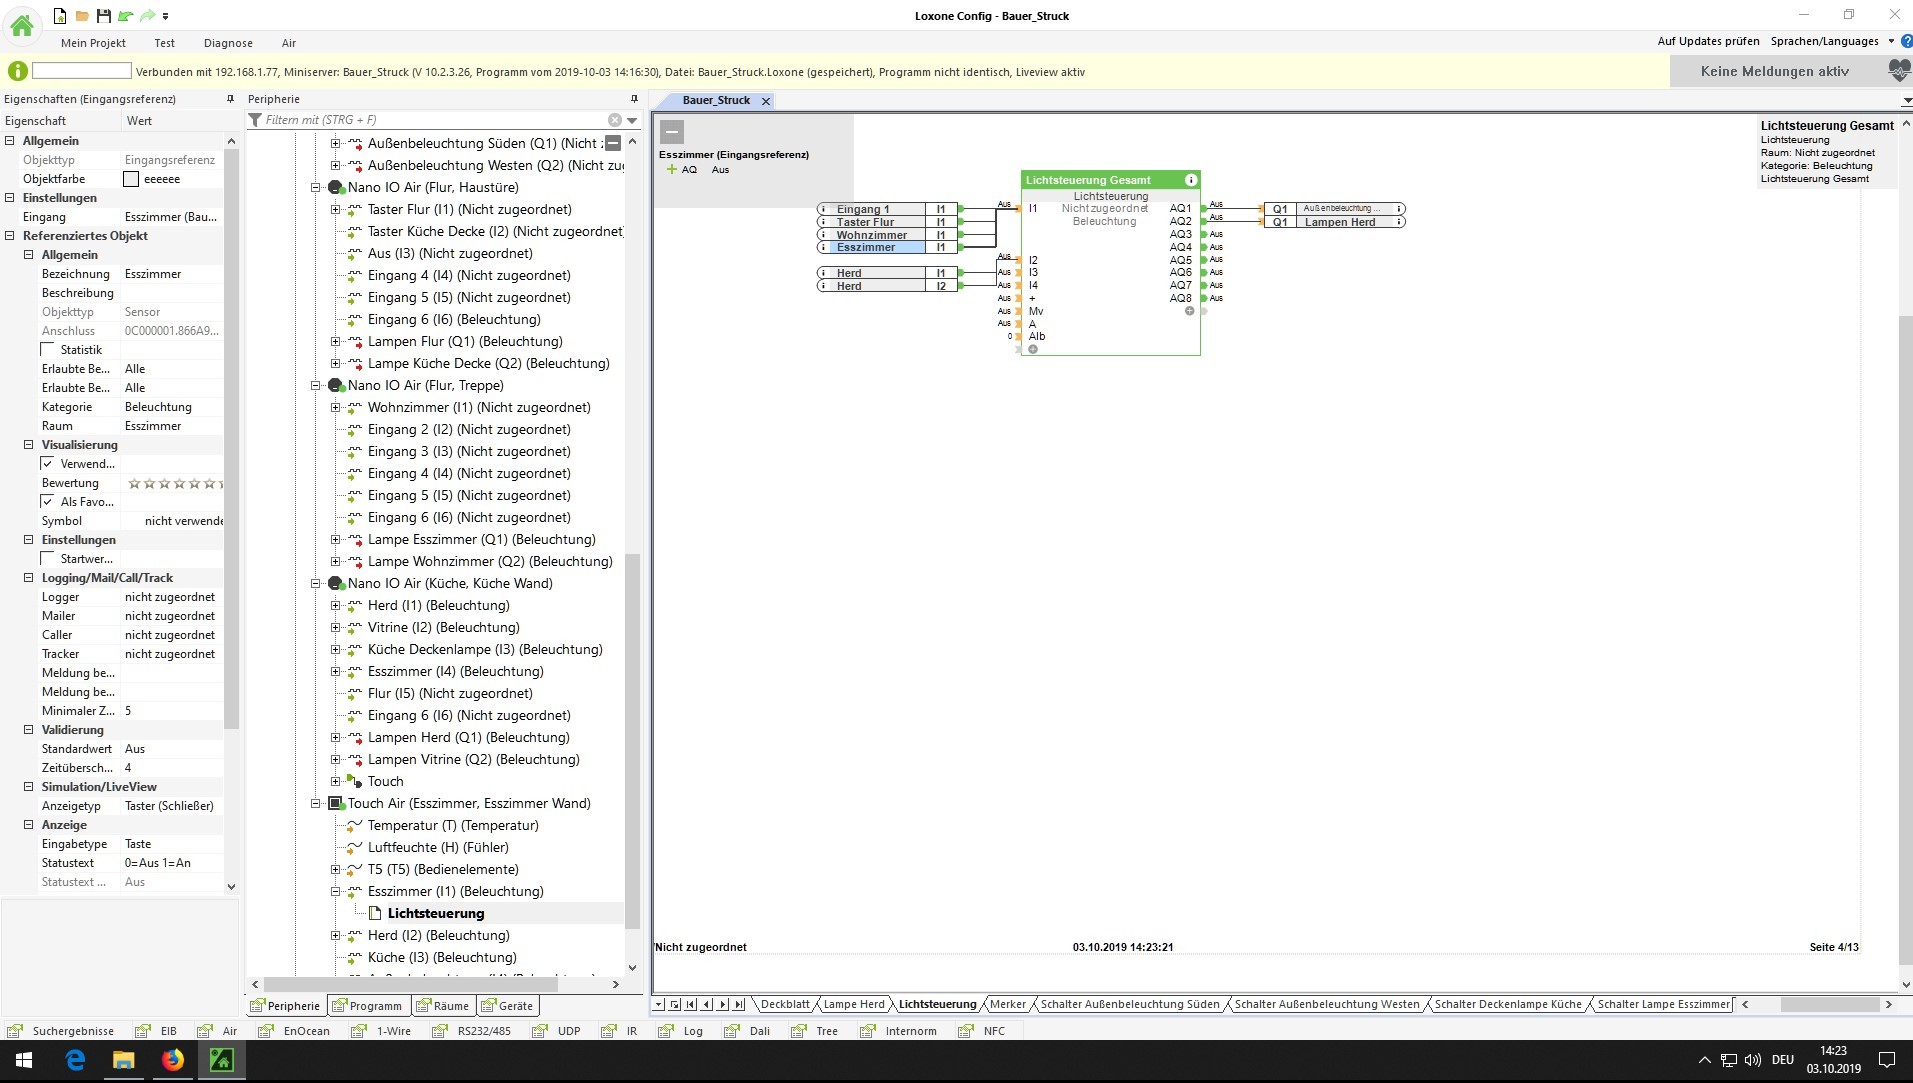Expand Lampen Herd (Q1) tree item
Image resolution: width=1913 pixels, height=1083 pixels.
[336, 738]
